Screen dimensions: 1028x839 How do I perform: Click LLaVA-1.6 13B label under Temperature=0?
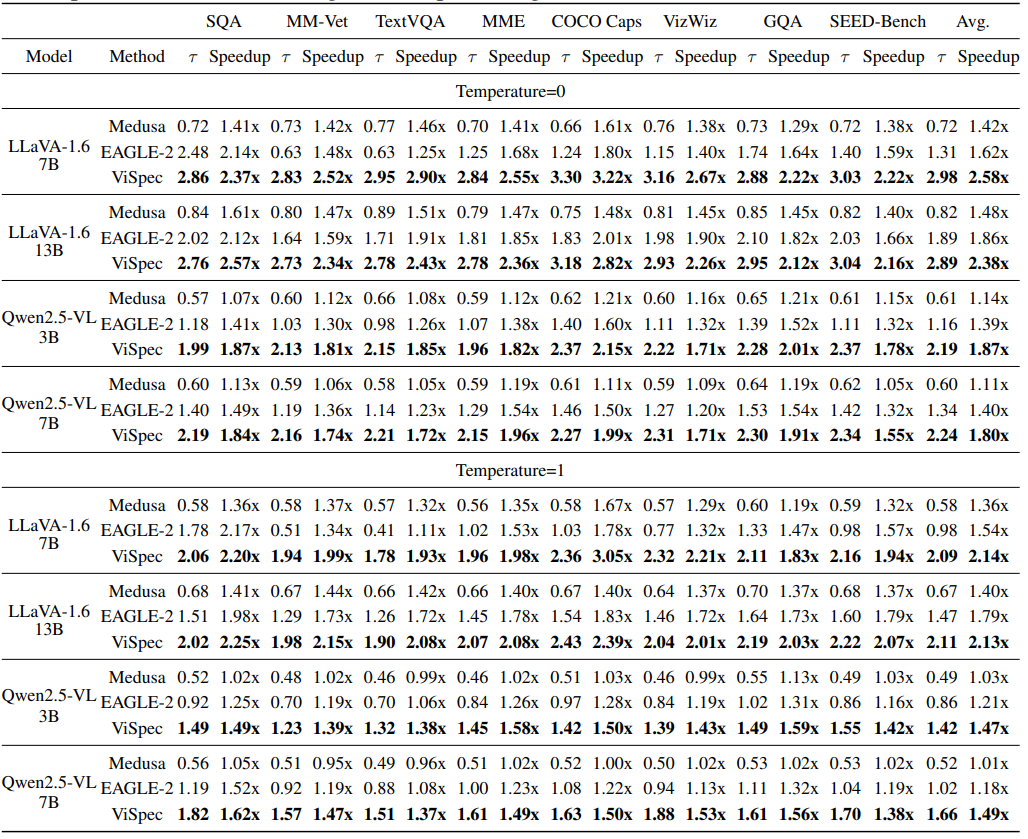49,238
